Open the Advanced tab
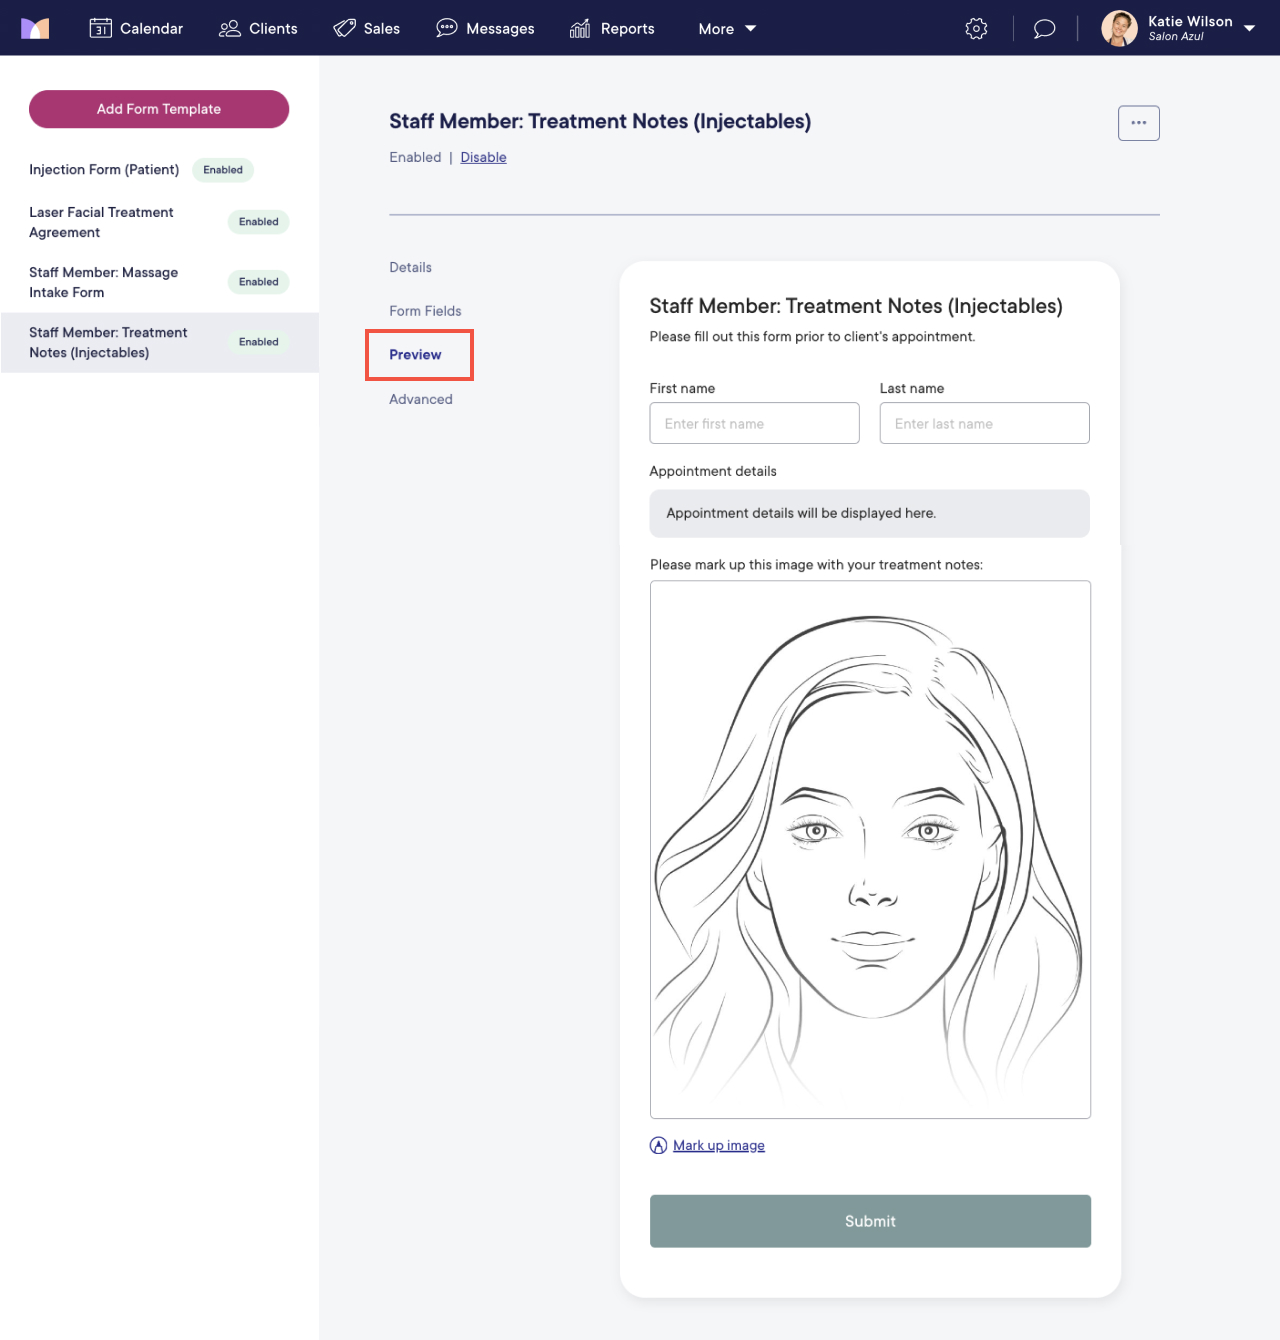The height and width of the screenshot is (1340, 1280). point(421,399)
